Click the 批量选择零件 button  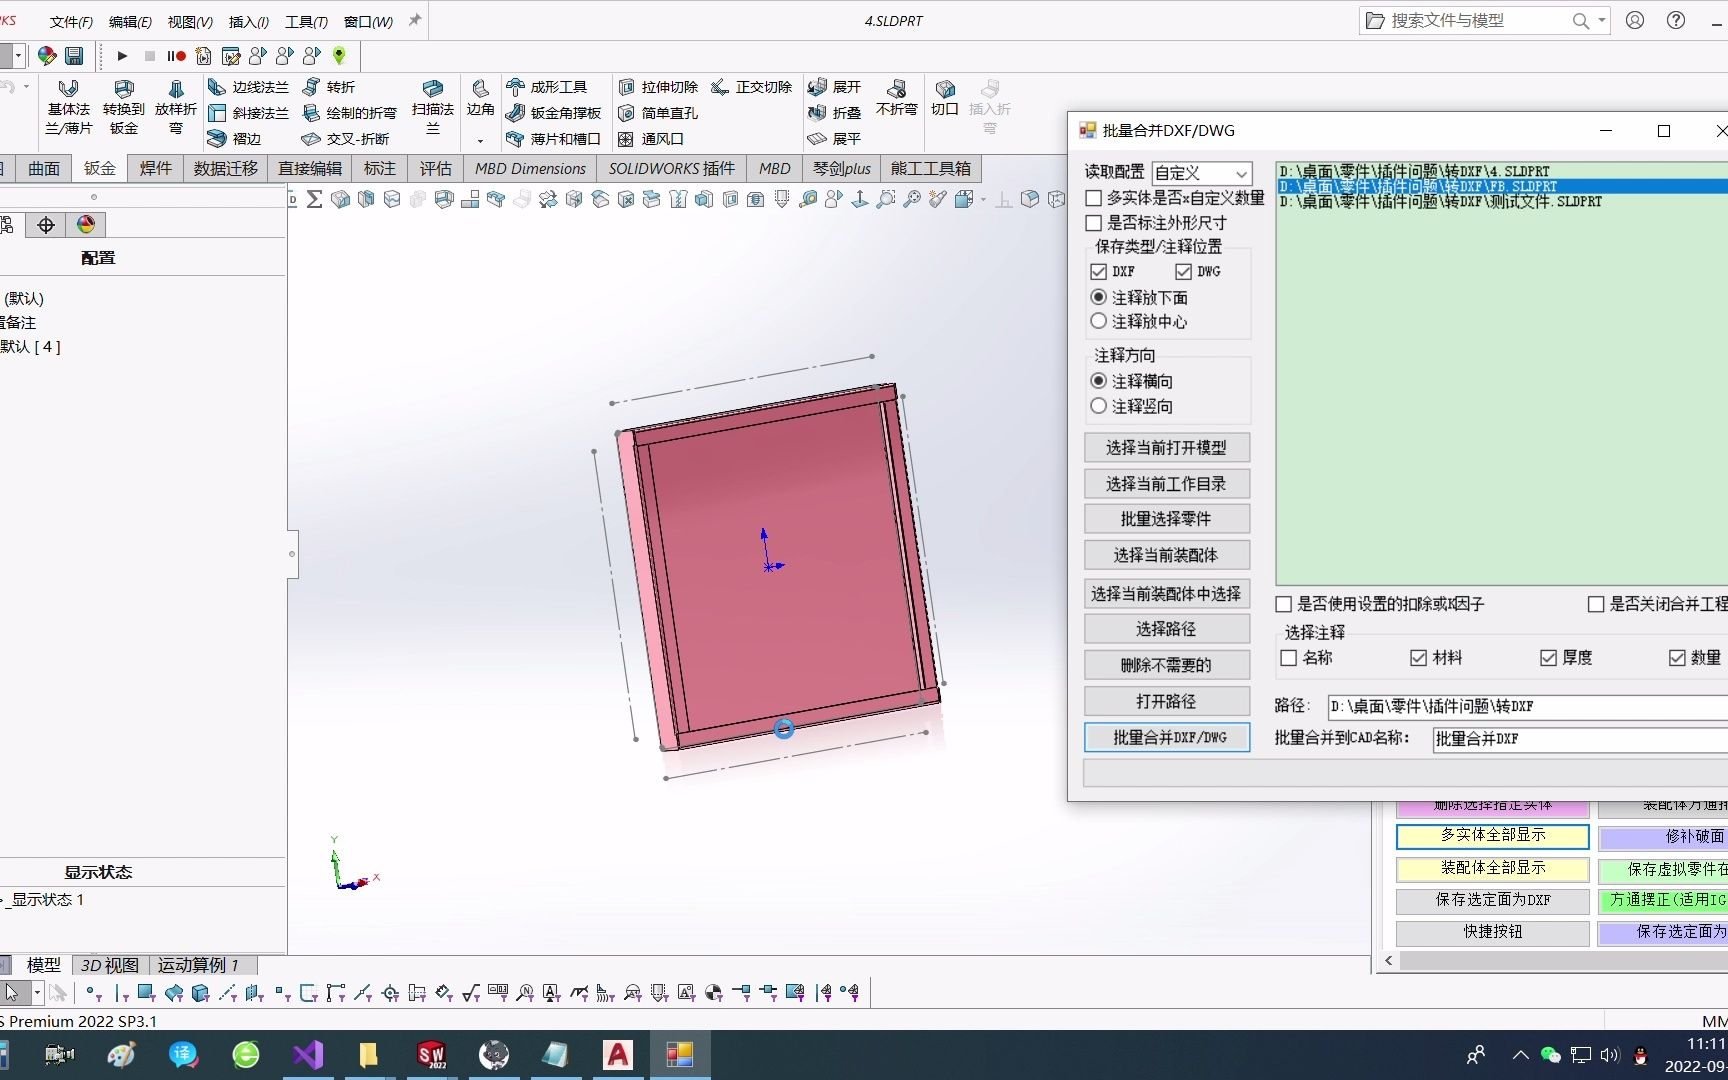click(x=1167, y=519)
